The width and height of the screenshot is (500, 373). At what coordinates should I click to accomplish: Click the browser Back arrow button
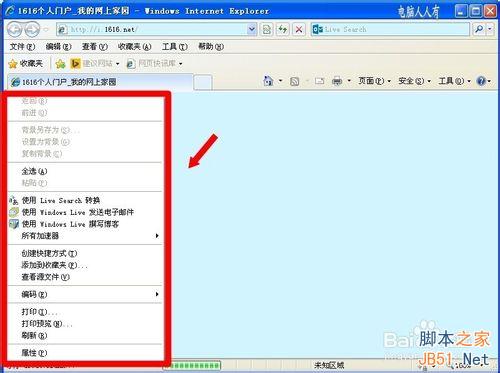tap(15, 29)
